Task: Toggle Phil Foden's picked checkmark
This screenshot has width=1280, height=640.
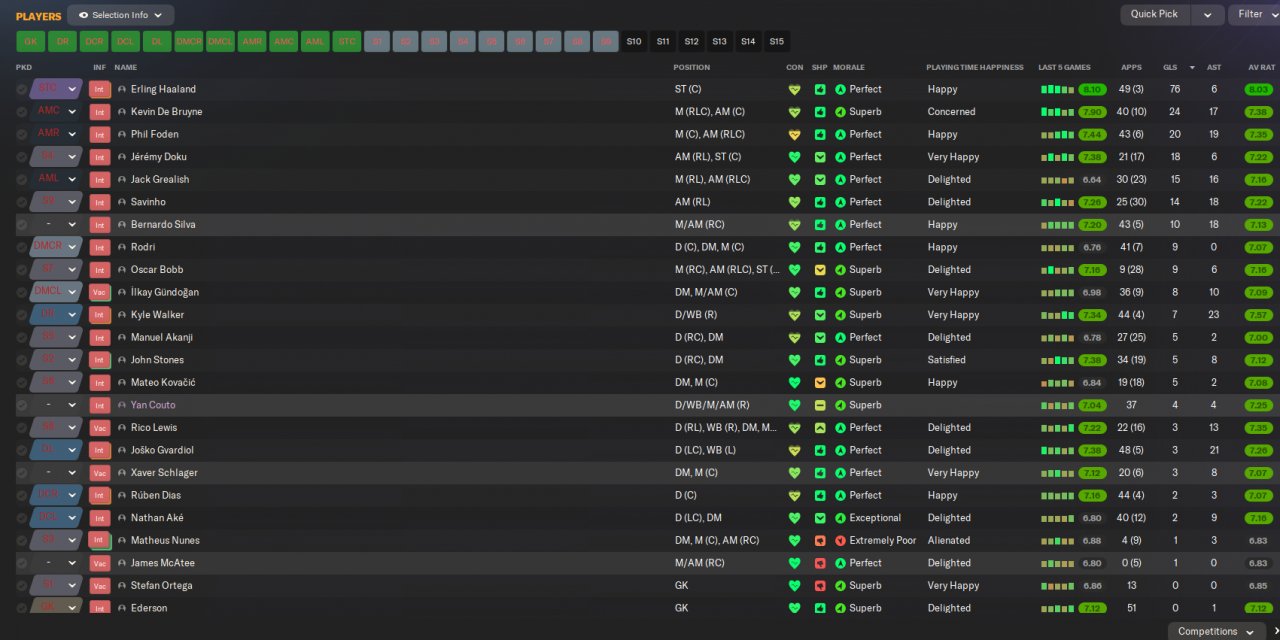Action: coord(22,134)
